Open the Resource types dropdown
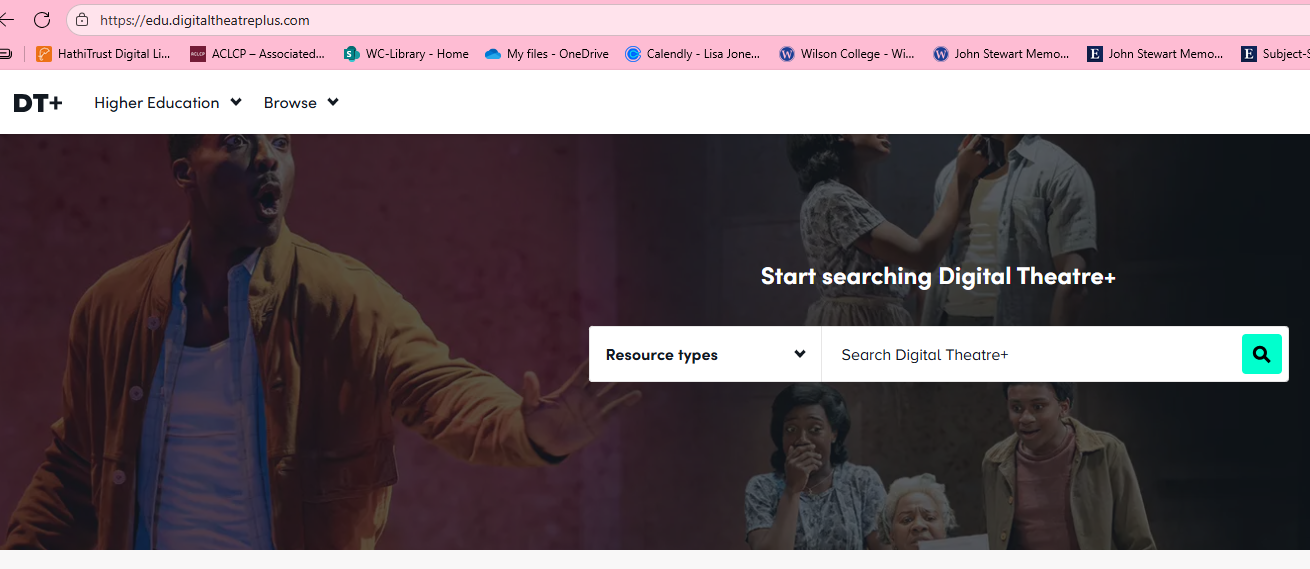This screenshot has height=569, width=1310. pos(705,354)
